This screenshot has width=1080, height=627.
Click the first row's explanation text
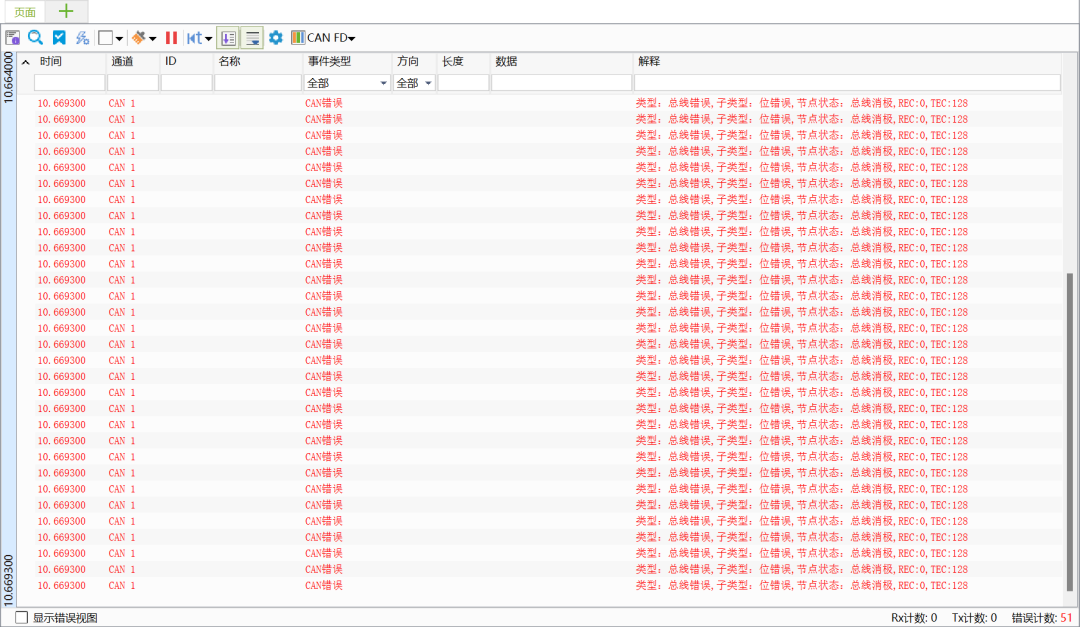point(802,103)
